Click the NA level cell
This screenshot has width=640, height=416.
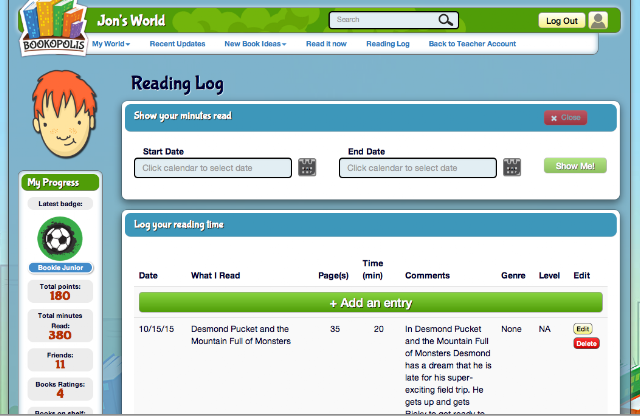[544, 329]
